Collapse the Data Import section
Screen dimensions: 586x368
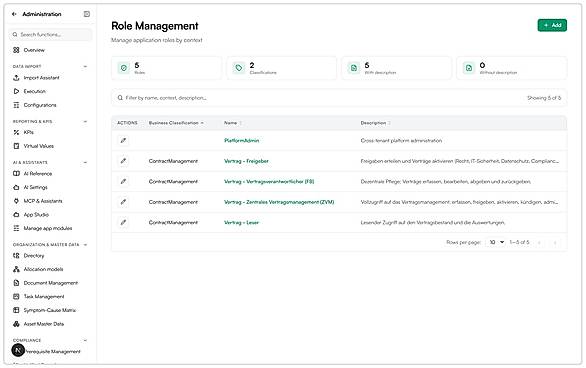[85, 67]
